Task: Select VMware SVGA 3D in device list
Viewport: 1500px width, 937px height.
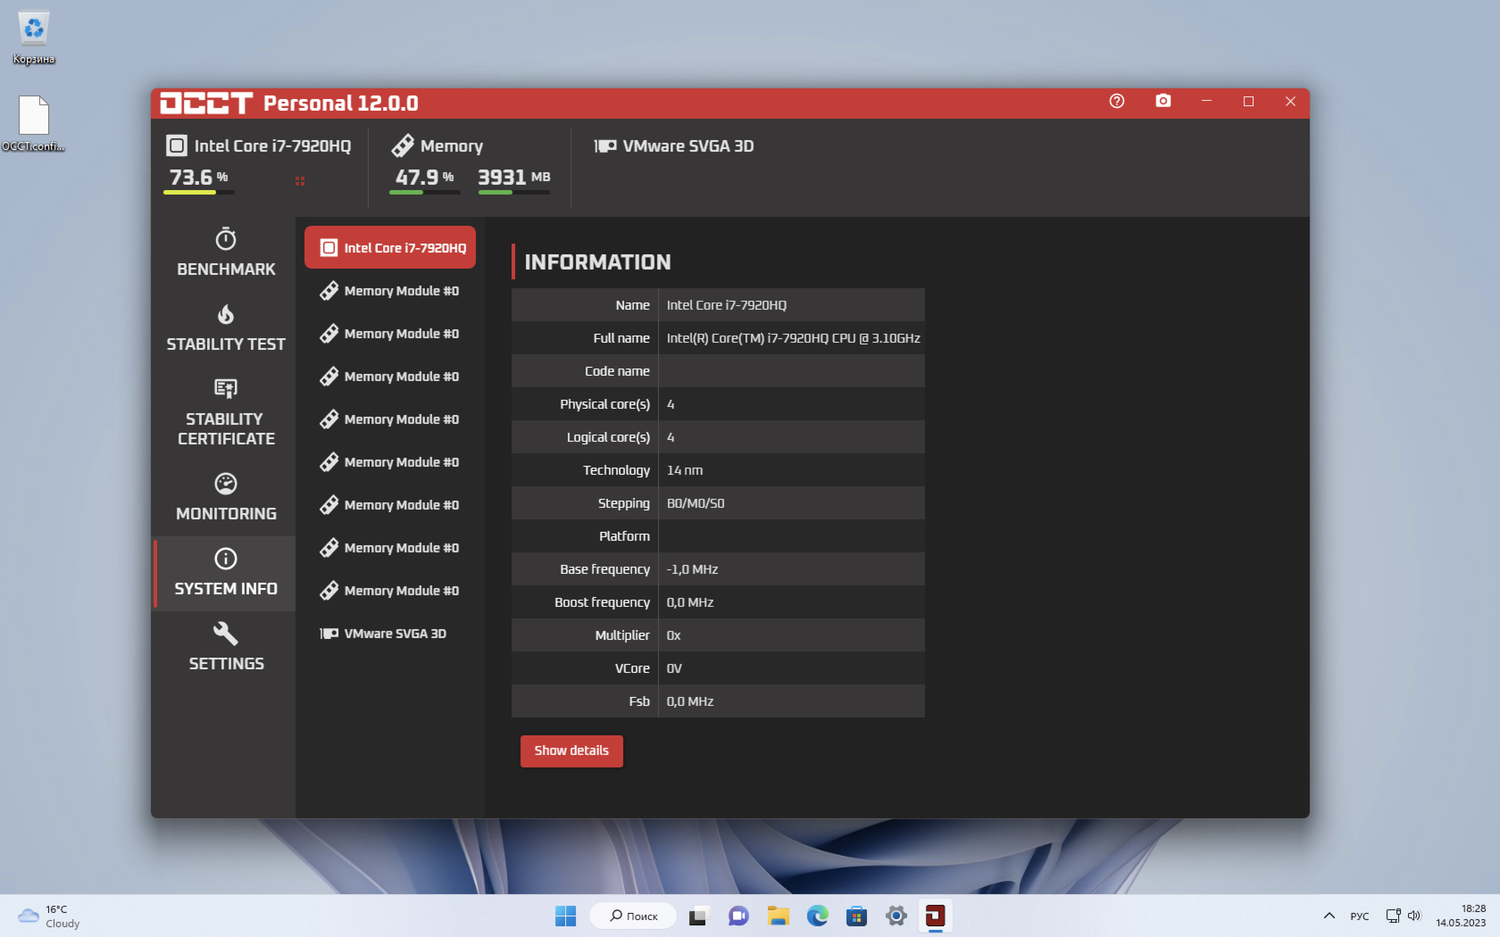Action: [390, 633]
